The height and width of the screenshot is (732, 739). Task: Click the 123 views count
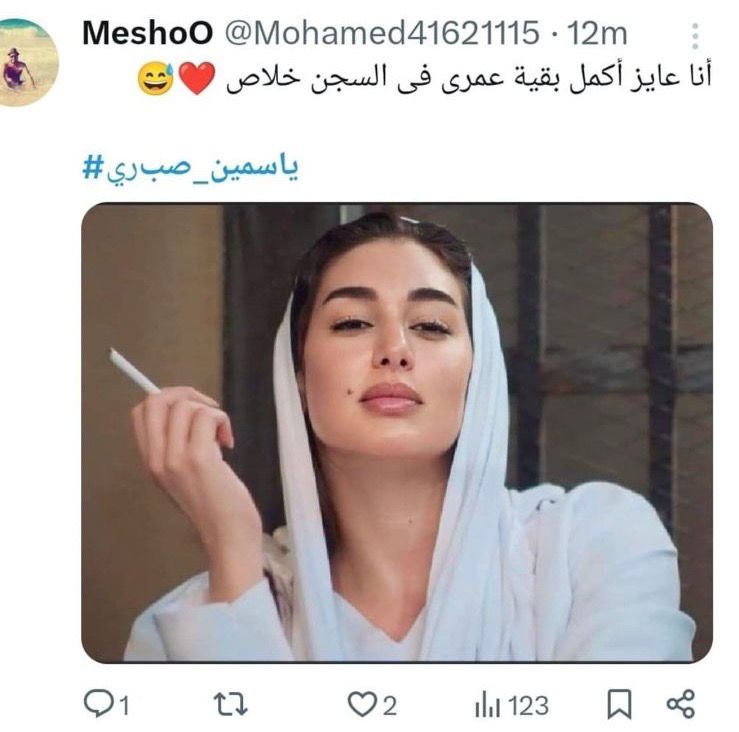point(528,707)
